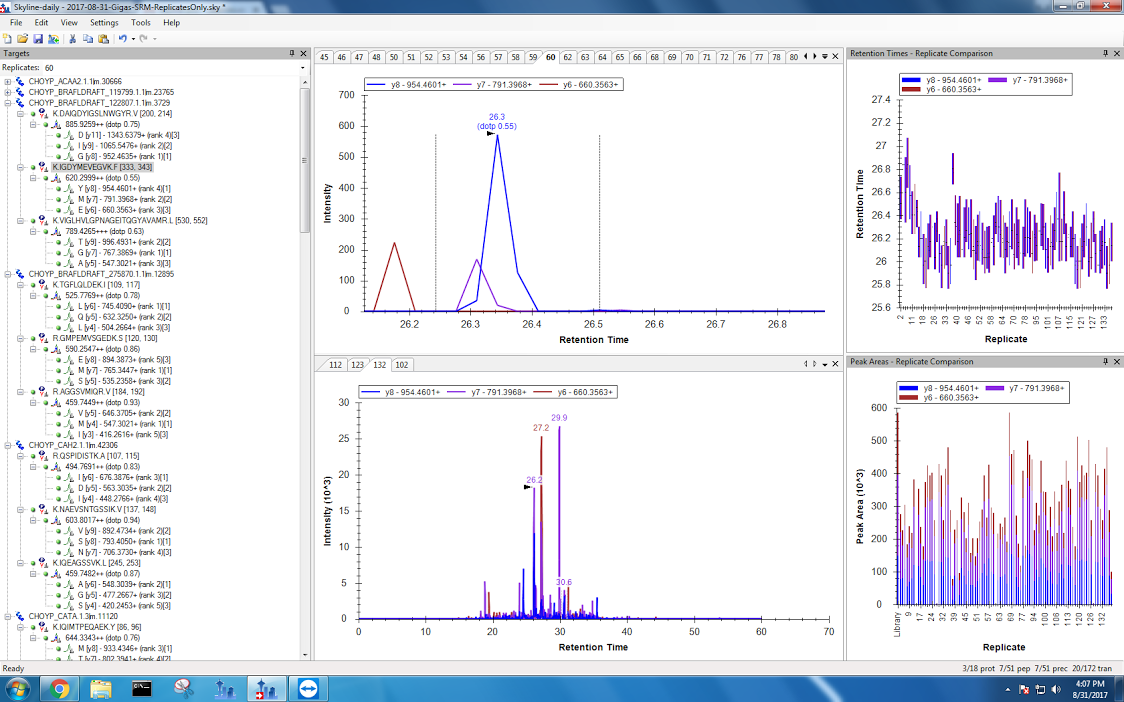The image size is (1124, 702).
Task: Click the 26.3 peak annotation label
Action: pyautogui.click(x=497, y=117)
